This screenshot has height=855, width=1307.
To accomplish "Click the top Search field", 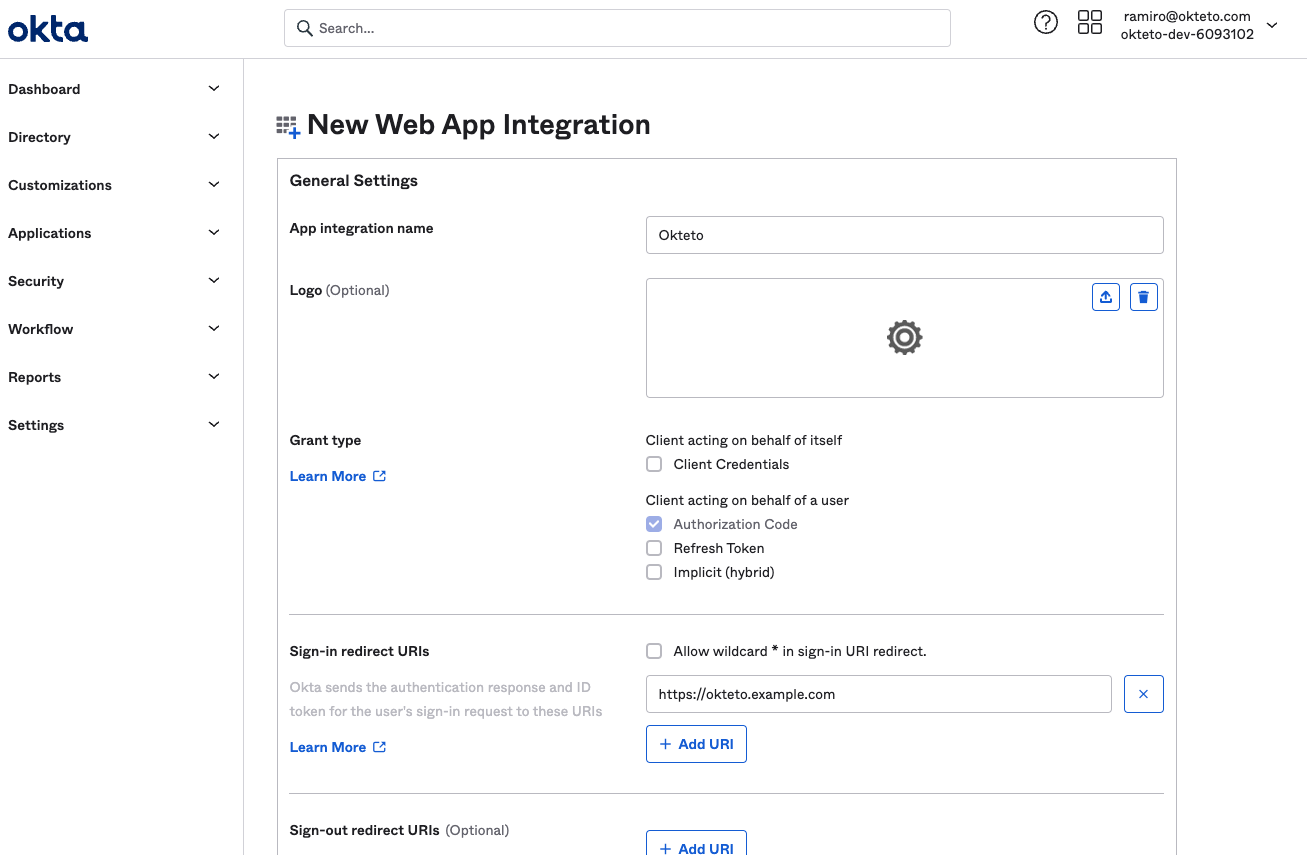I will click(x=617, y=28).
